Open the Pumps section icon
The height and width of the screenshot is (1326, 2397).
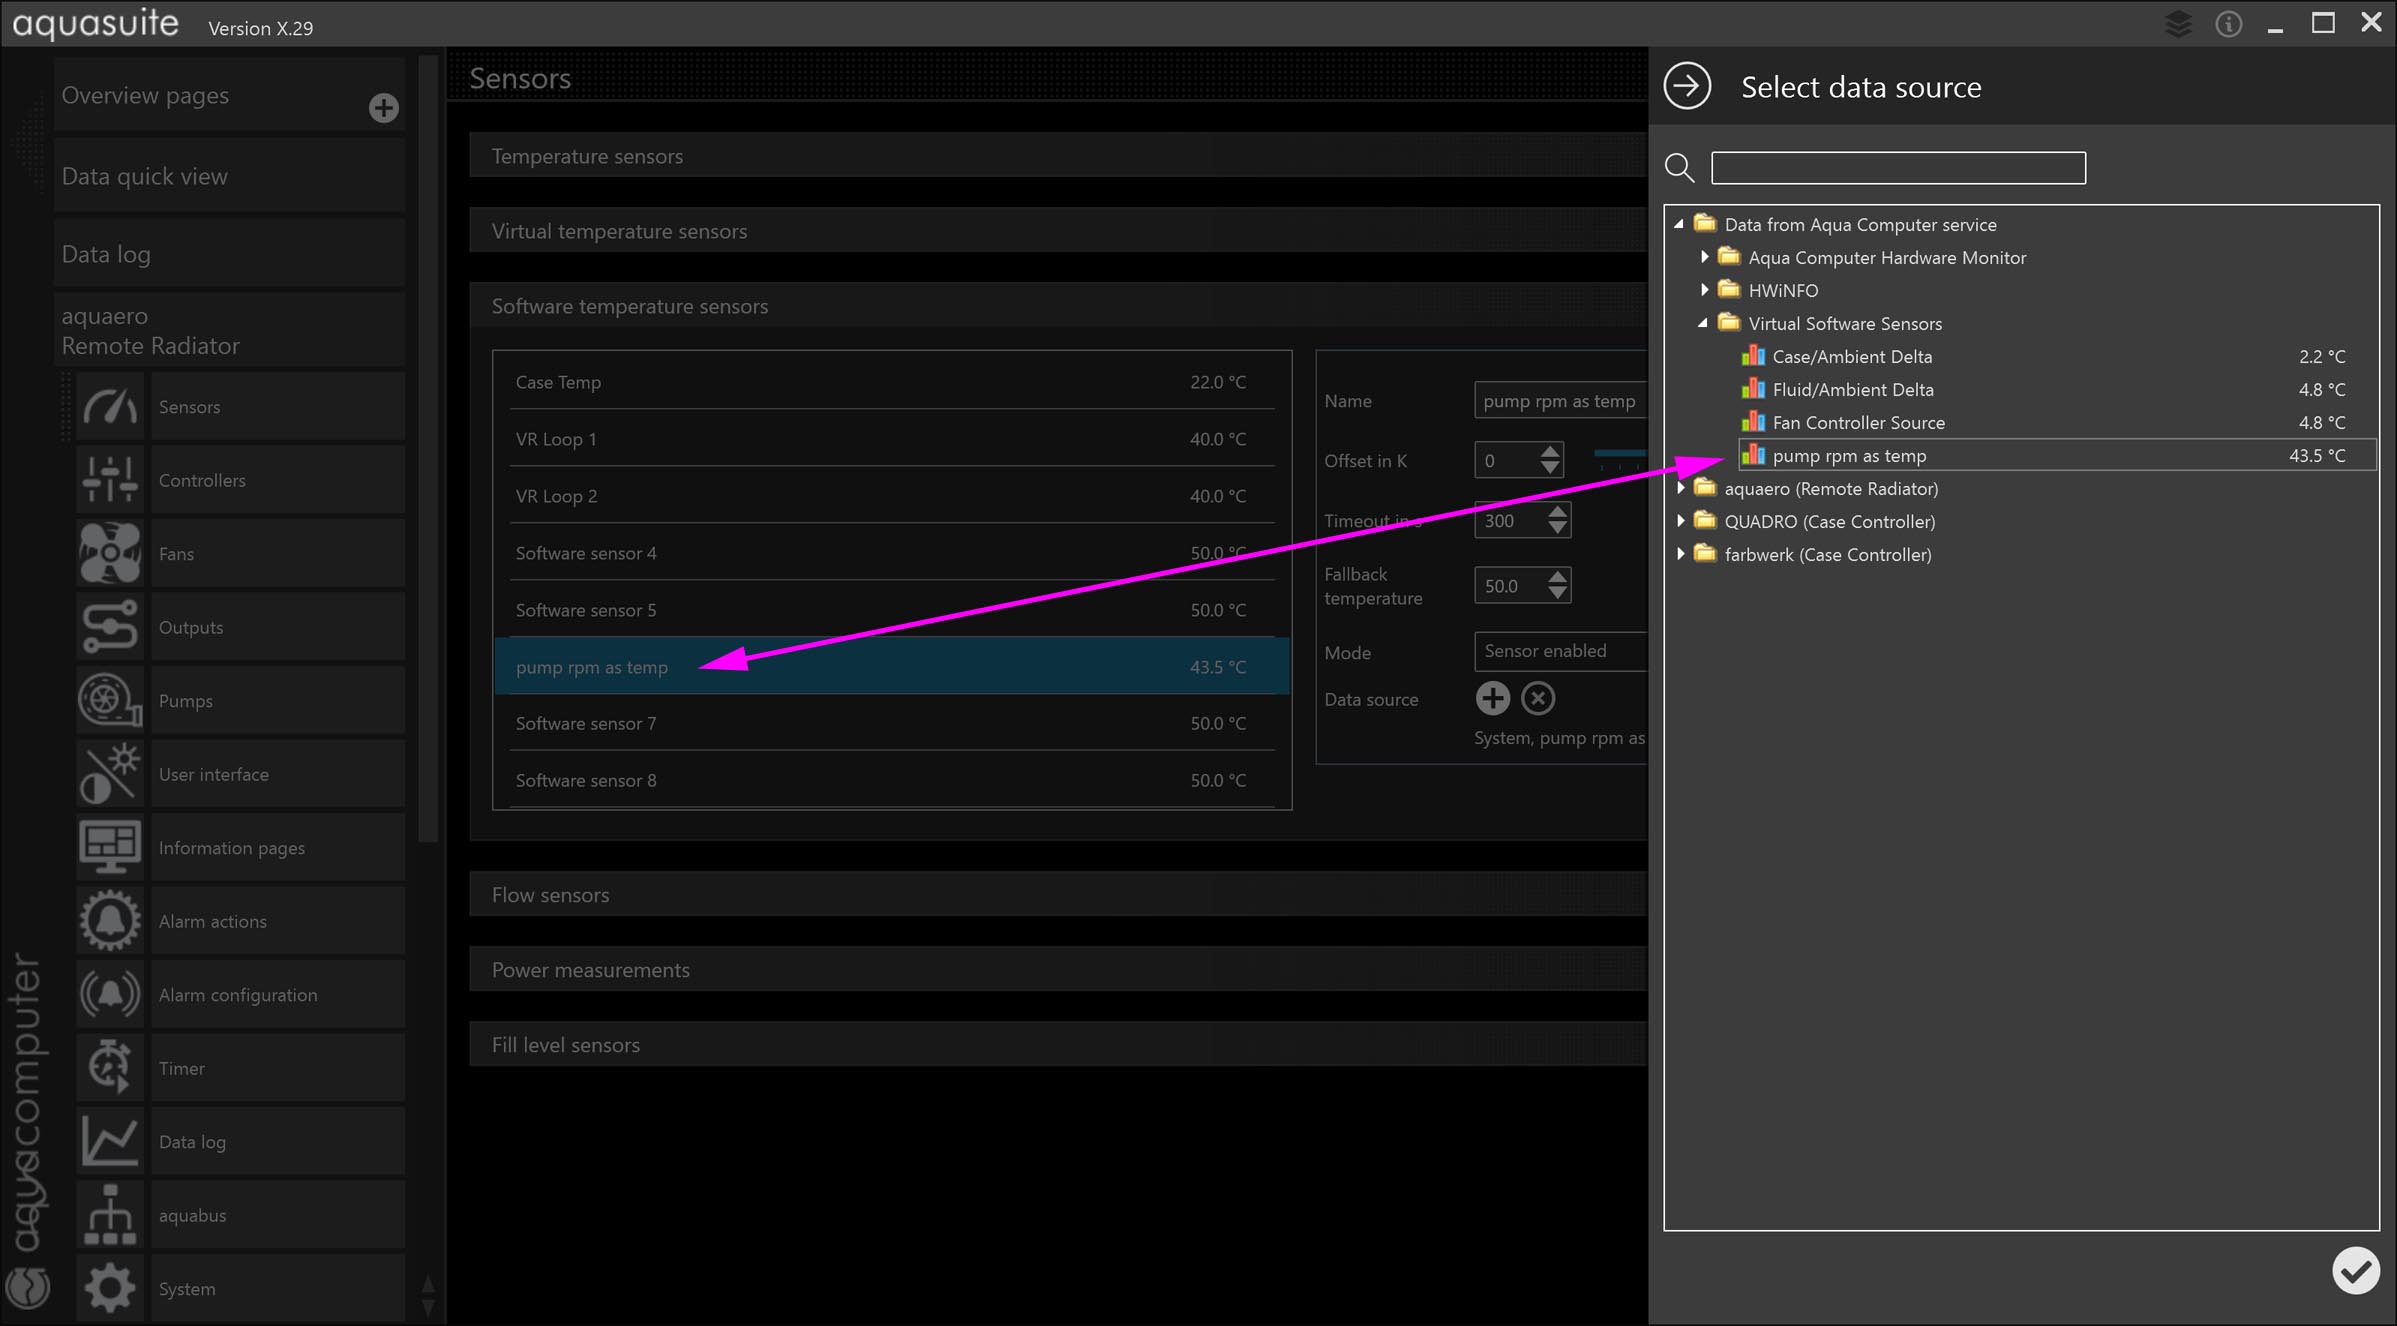pyautogui.click(x=110, y=700)
